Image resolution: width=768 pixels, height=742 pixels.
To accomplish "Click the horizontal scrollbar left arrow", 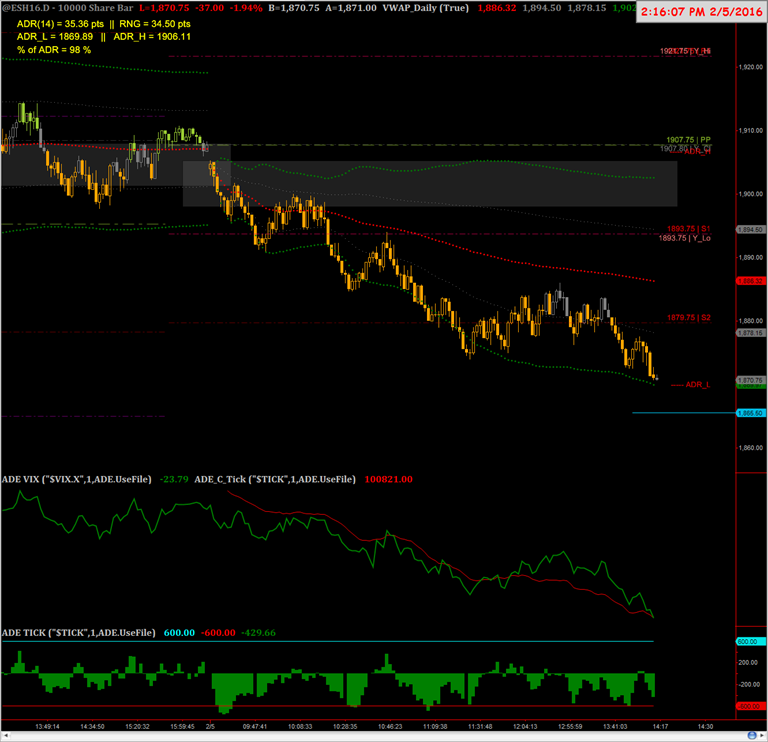I will [x=5, y=736].
